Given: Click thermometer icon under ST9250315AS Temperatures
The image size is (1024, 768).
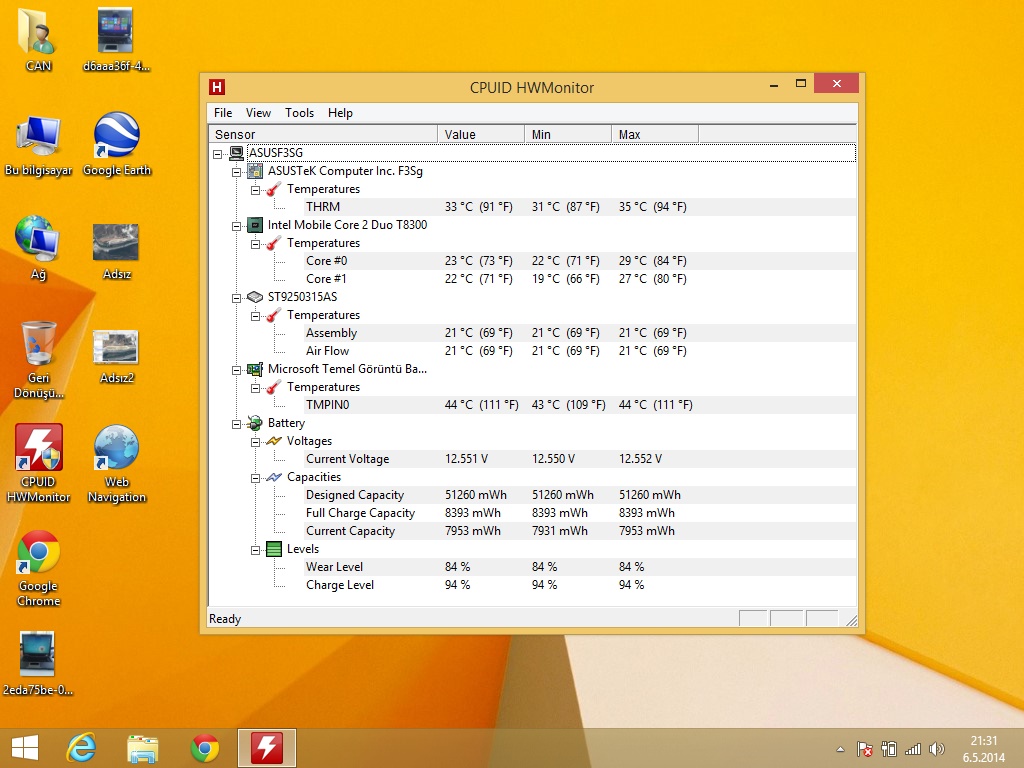Looking at the screenshot, I should pos(274,315).
